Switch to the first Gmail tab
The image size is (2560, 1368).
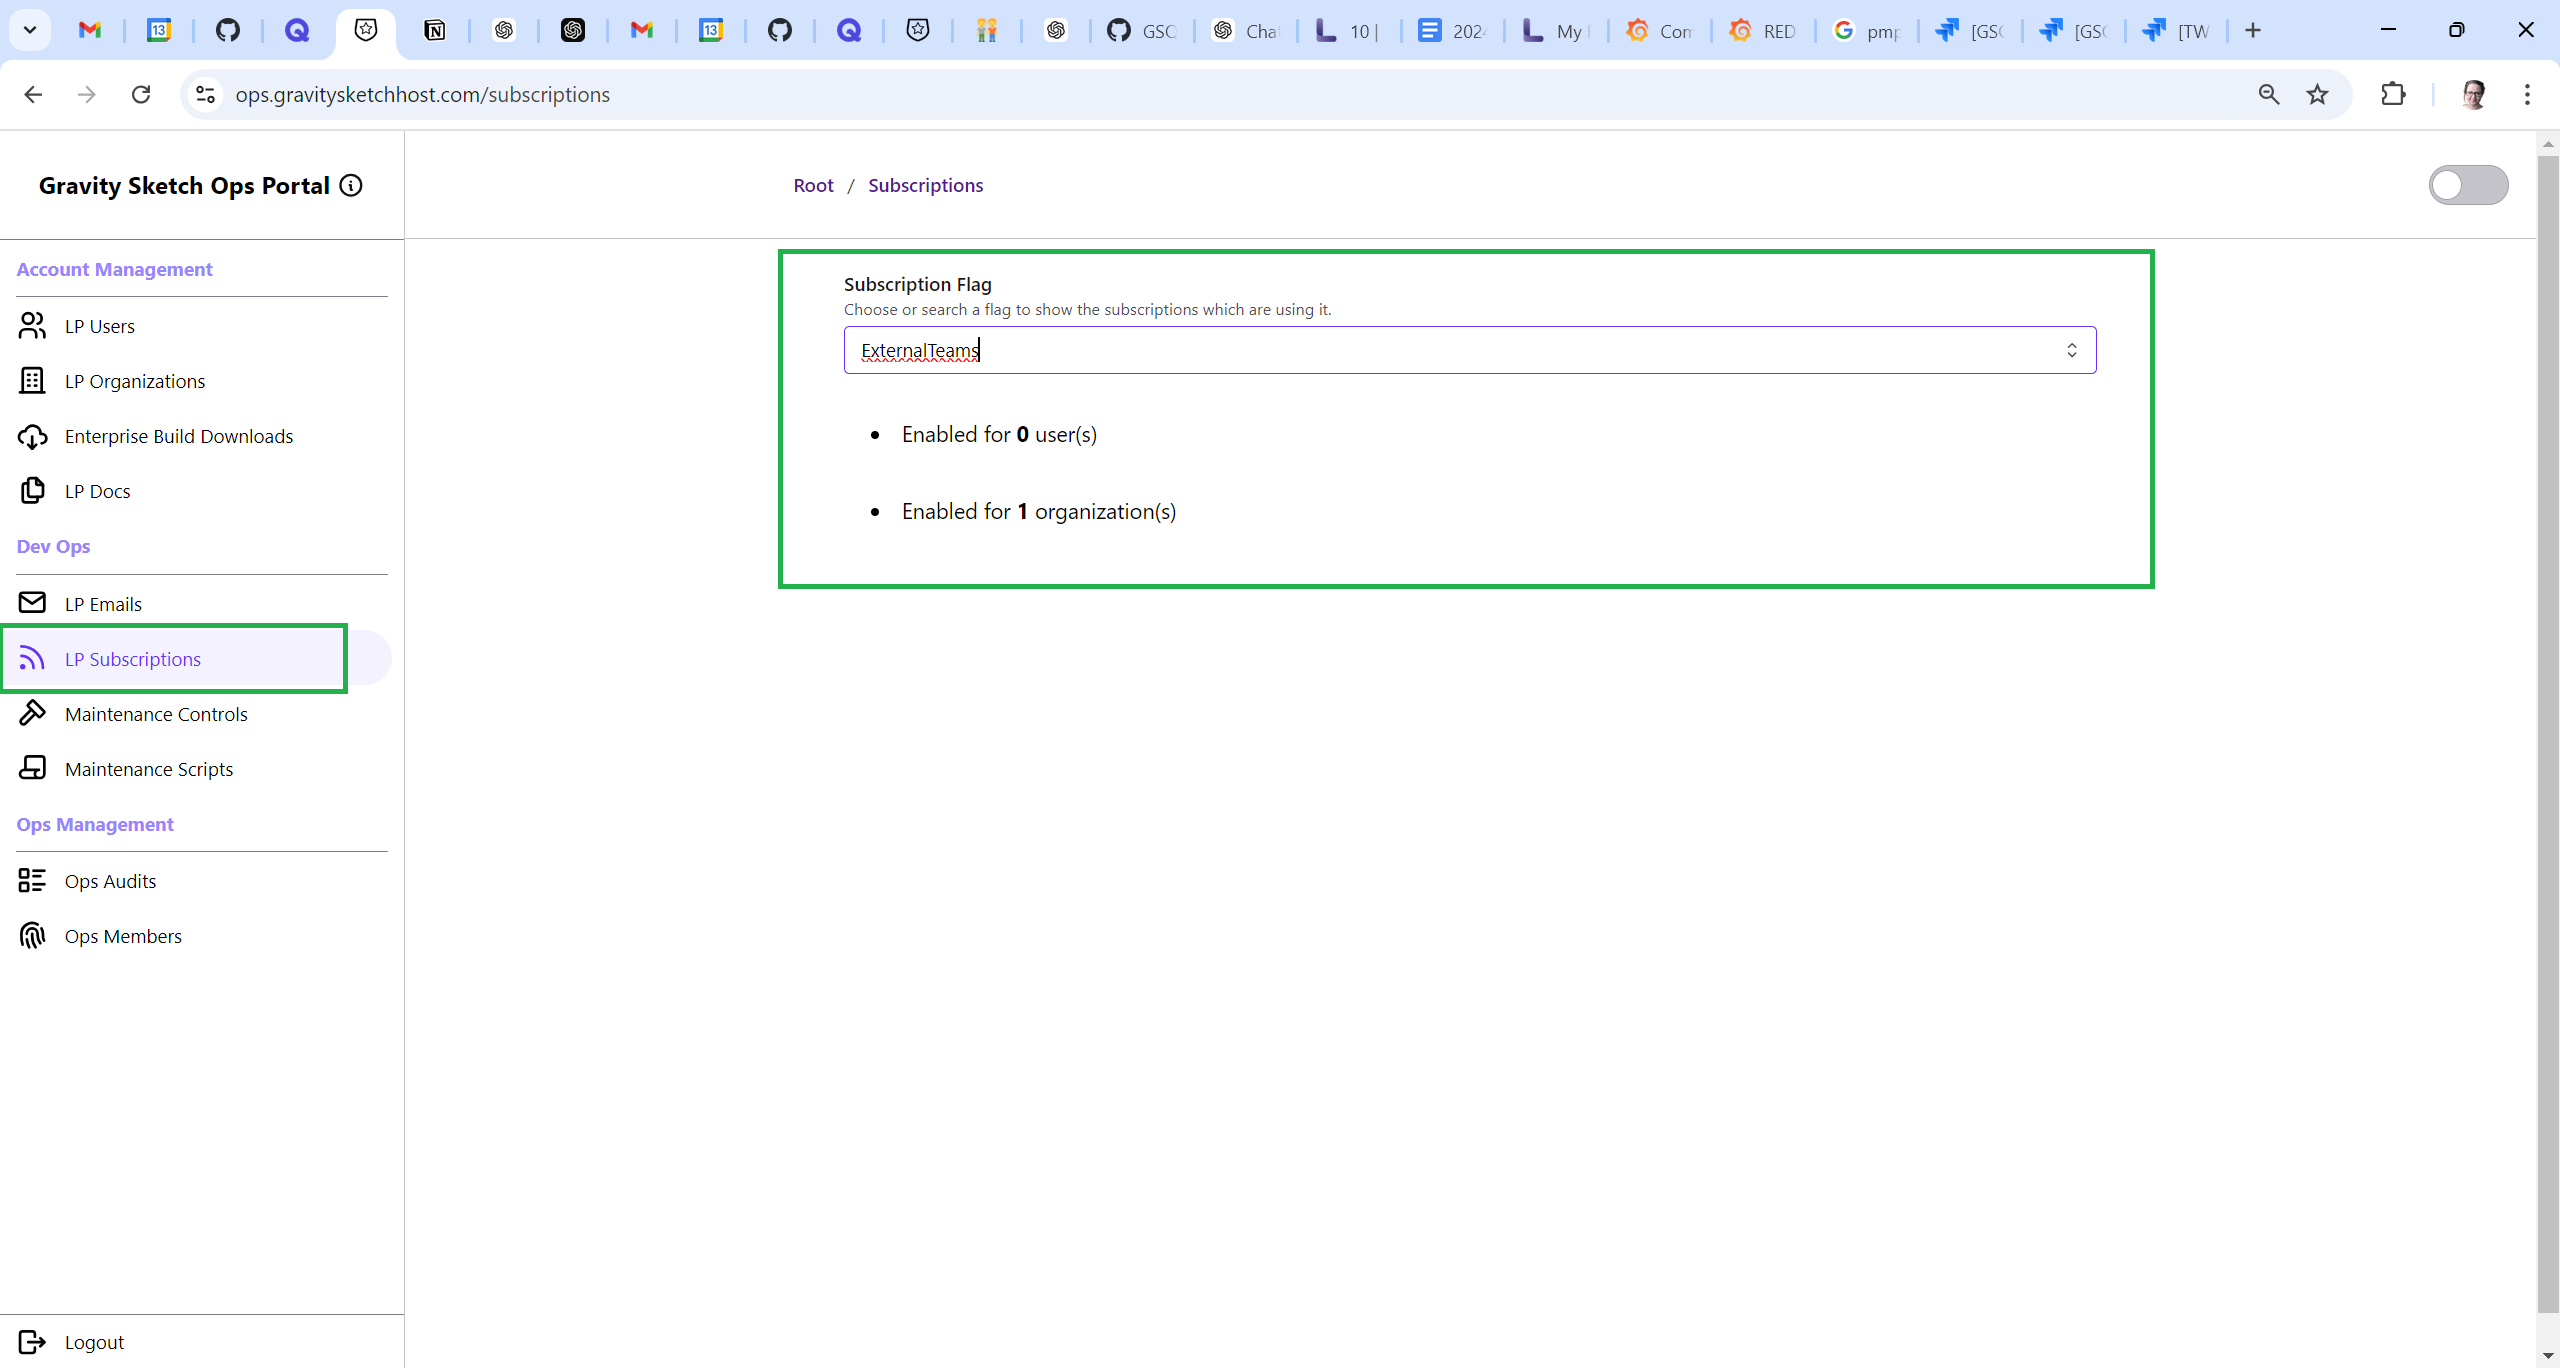(90, 31)
